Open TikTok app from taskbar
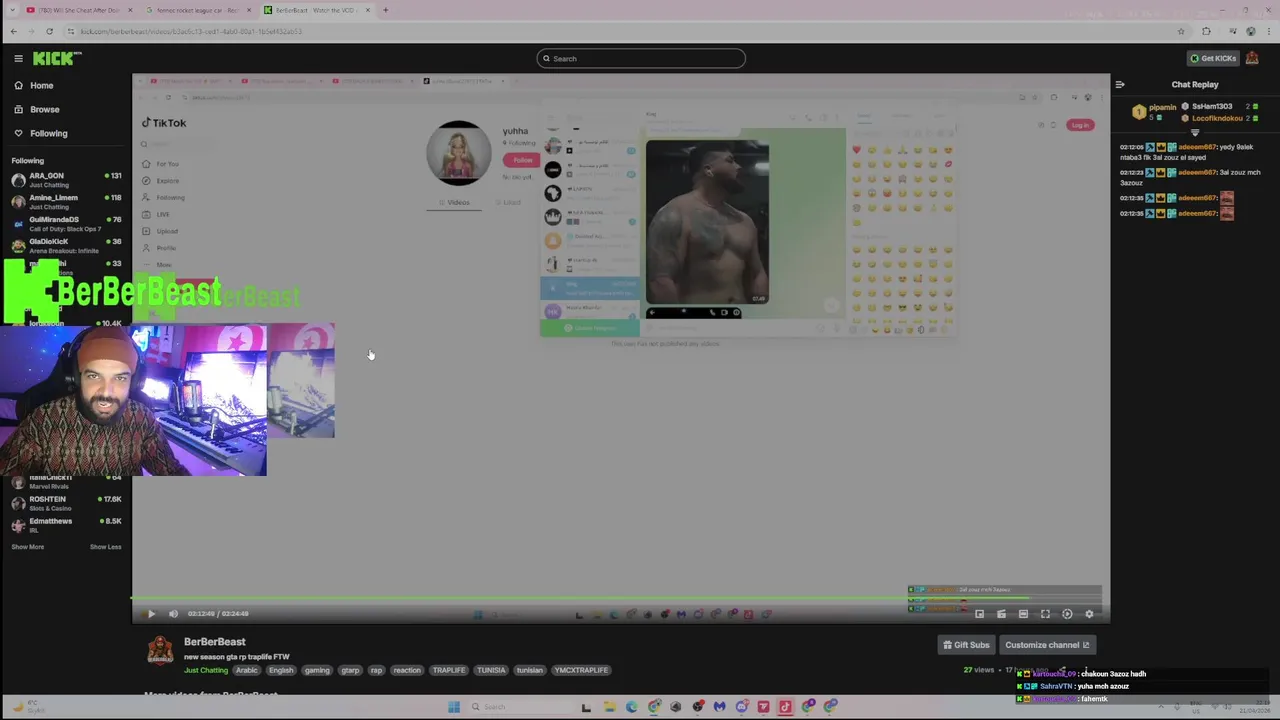 coord(785,707)
